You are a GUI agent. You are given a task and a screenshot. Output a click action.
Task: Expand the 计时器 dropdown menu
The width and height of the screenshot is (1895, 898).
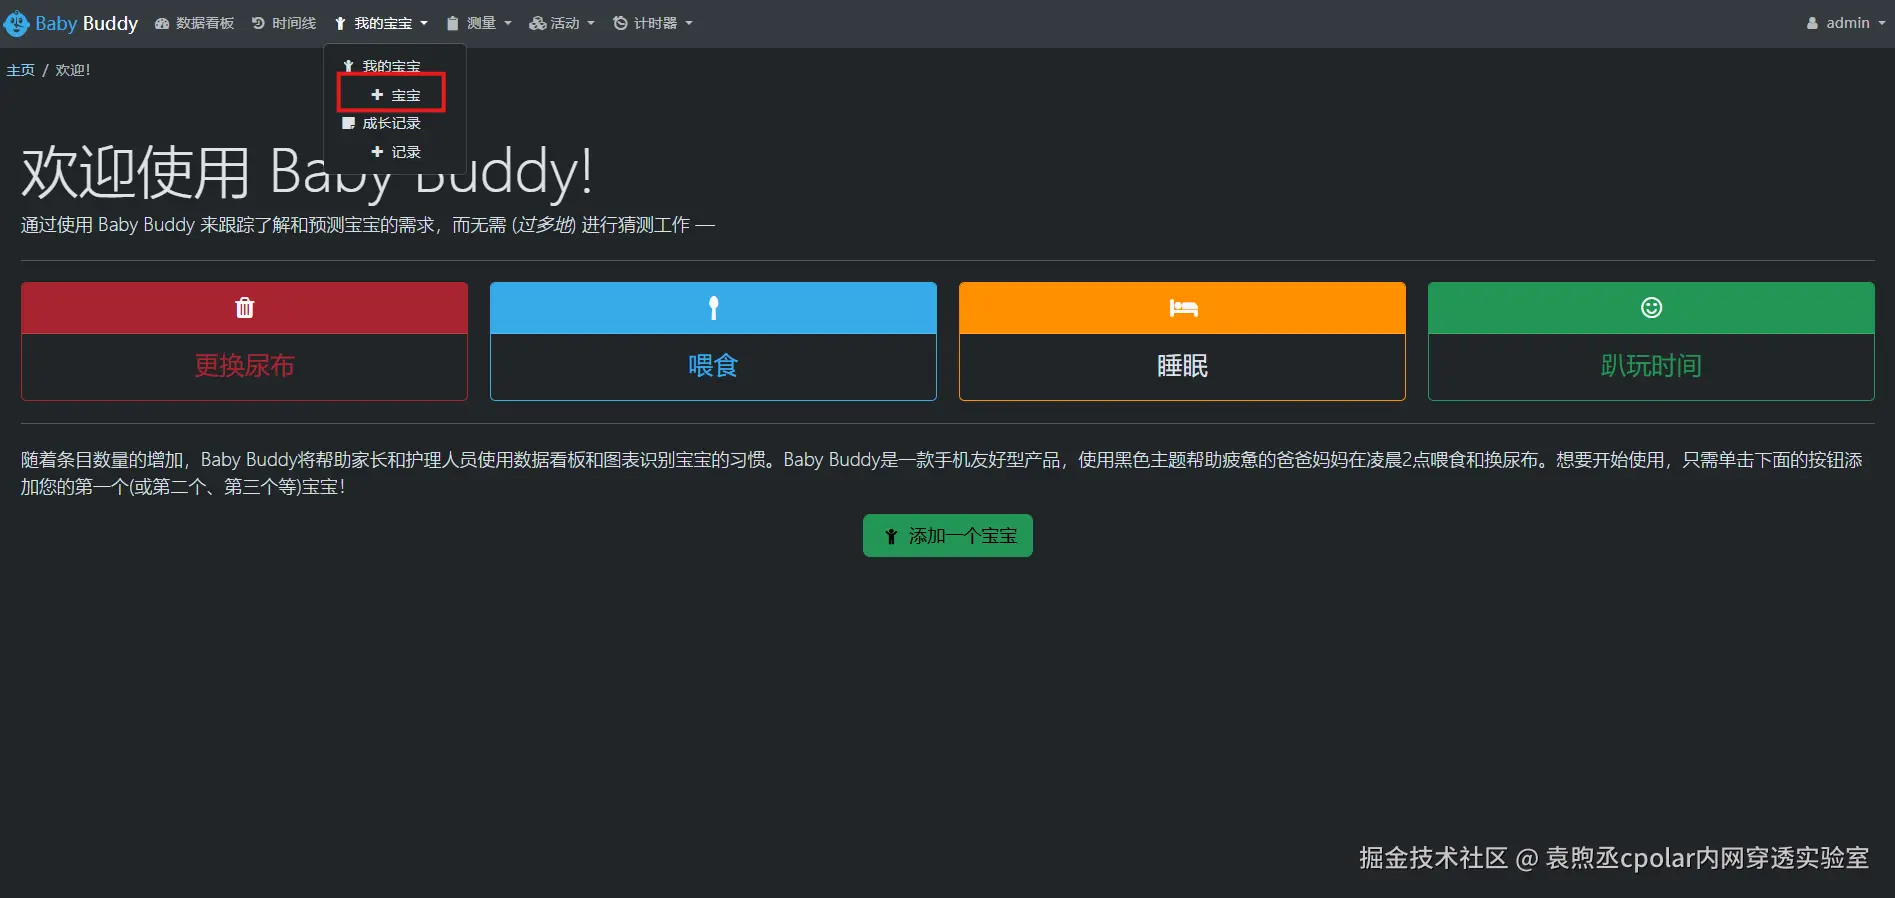(x=653, y=23)
